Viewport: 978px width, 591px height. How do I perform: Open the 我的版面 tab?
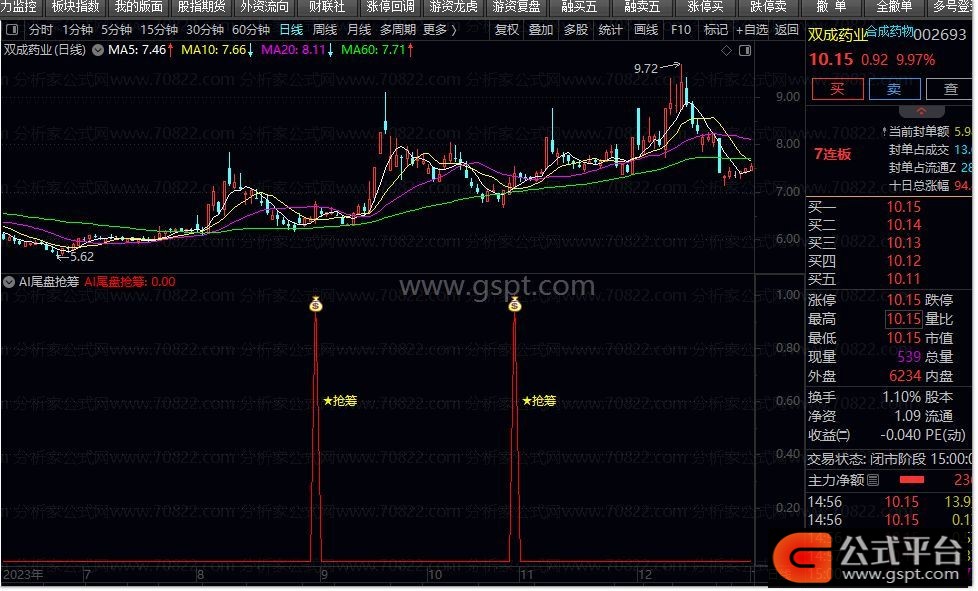tap(138, 7)
